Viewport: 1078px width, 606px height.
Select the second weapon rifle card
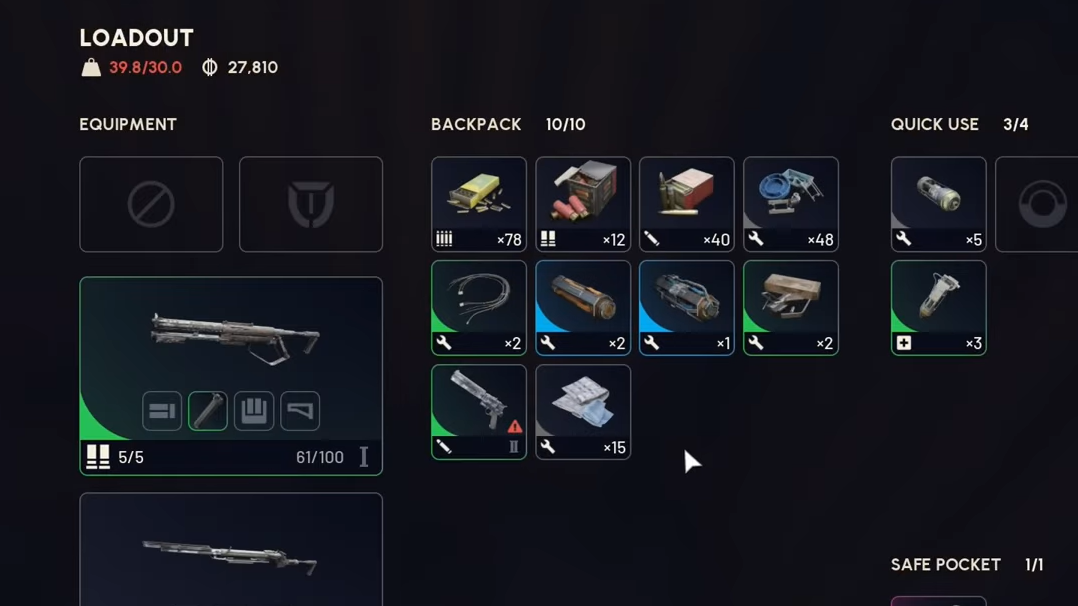(x=231, y=549)
